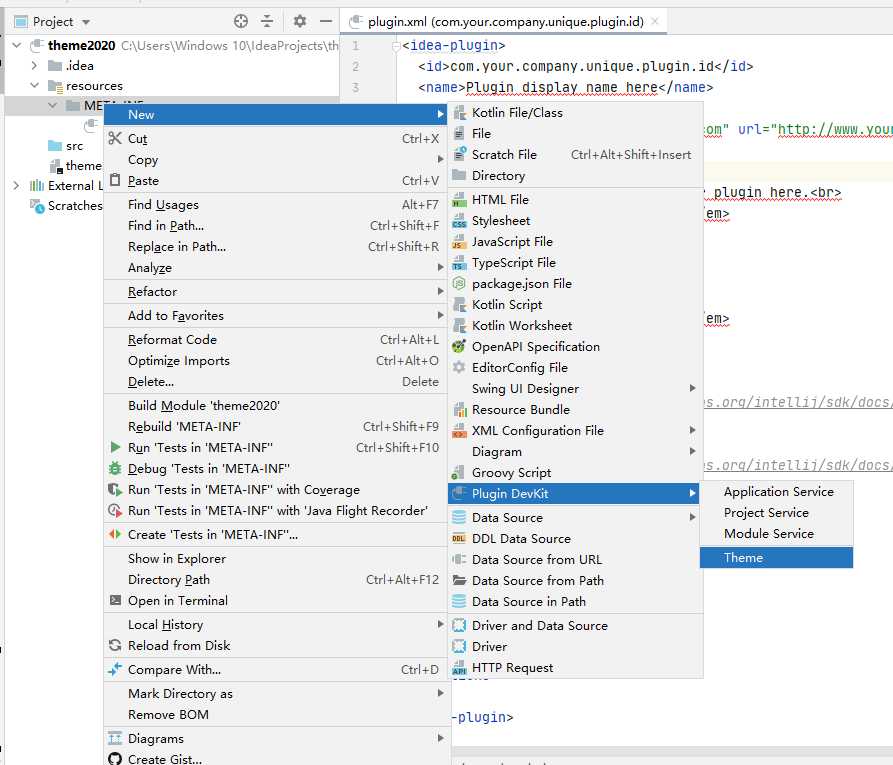Click Show in Explorer
The image size is (893, 765).
pos(275,559)
